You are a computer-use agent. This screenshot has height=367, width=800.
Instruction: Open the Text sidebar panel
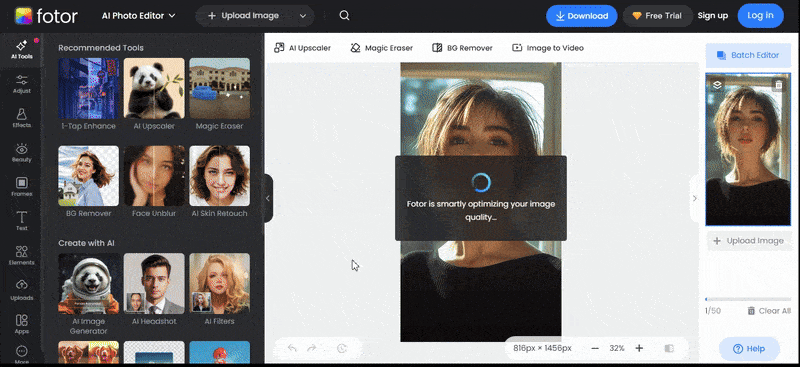pos(21,221)
